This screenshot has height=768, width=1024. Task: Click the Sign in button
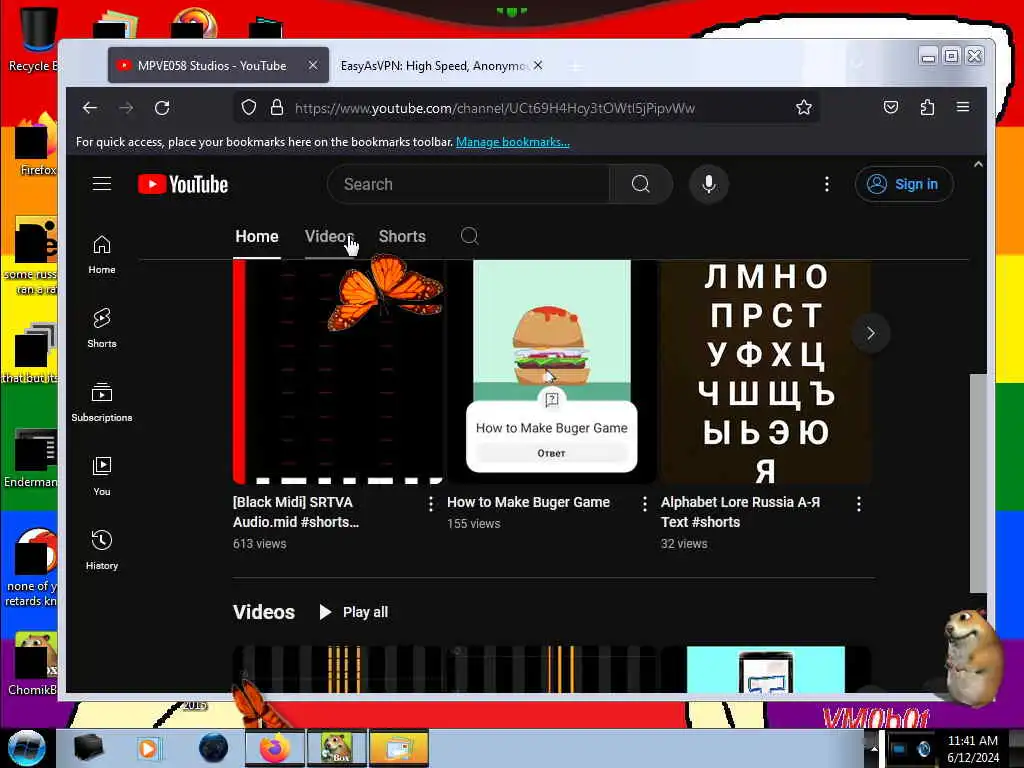(x=904, y=184)
